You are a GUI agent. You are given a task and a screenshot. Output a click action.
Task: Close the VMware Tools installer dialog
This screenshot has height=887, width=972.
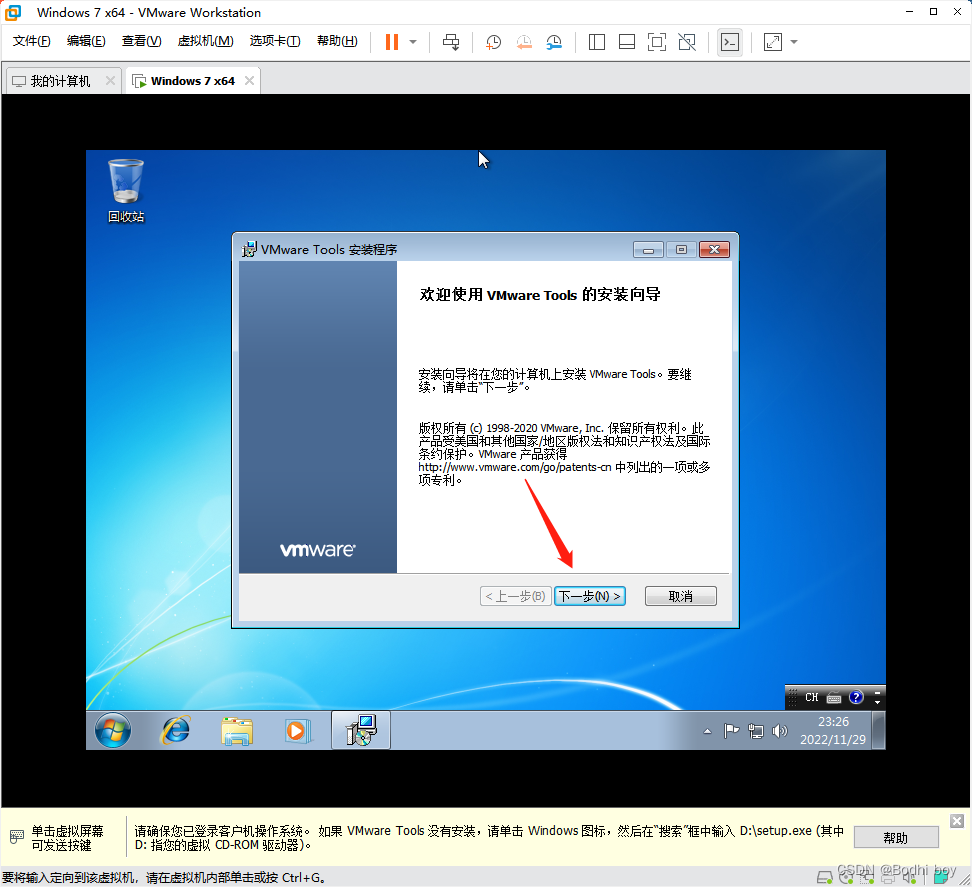(x=714, y=250)
